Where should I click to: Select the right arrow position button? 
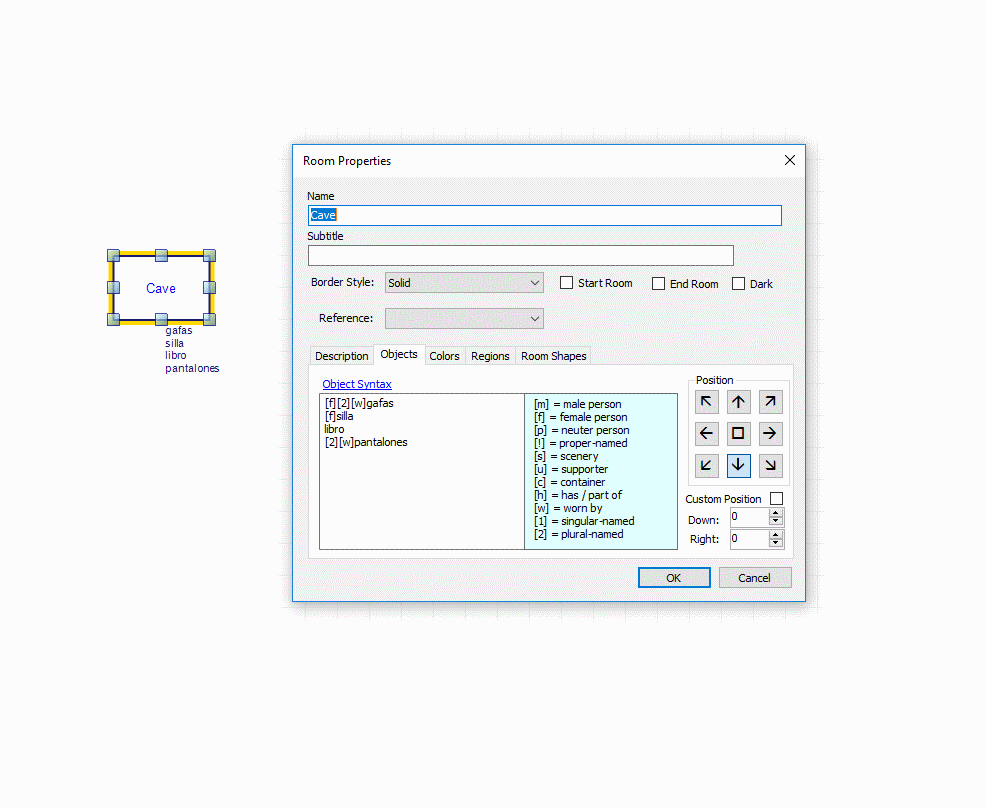771,434
